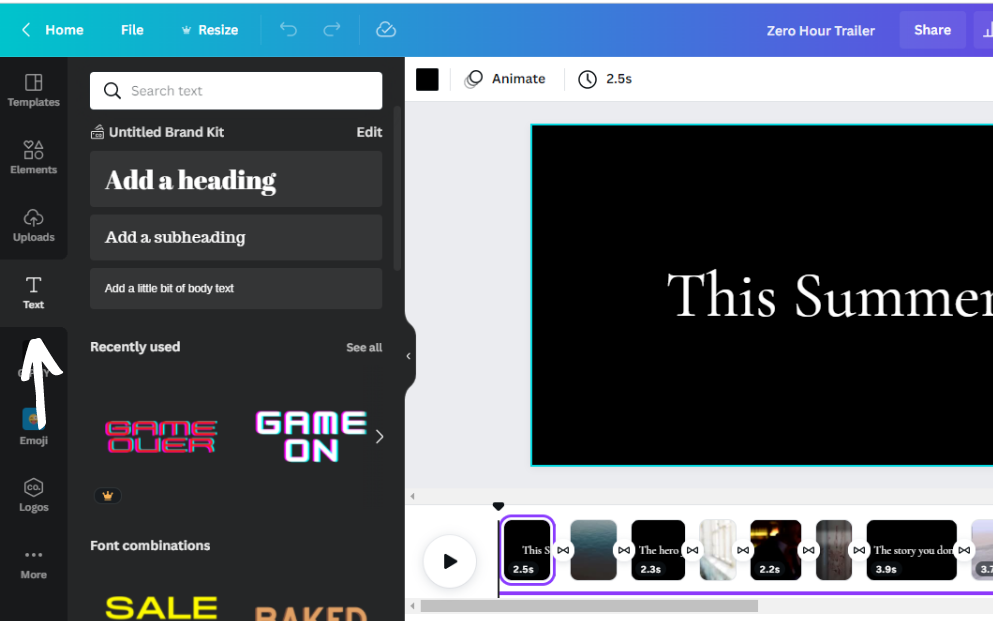
Task: Play the video timeline
Action: (x=449, y=561)
